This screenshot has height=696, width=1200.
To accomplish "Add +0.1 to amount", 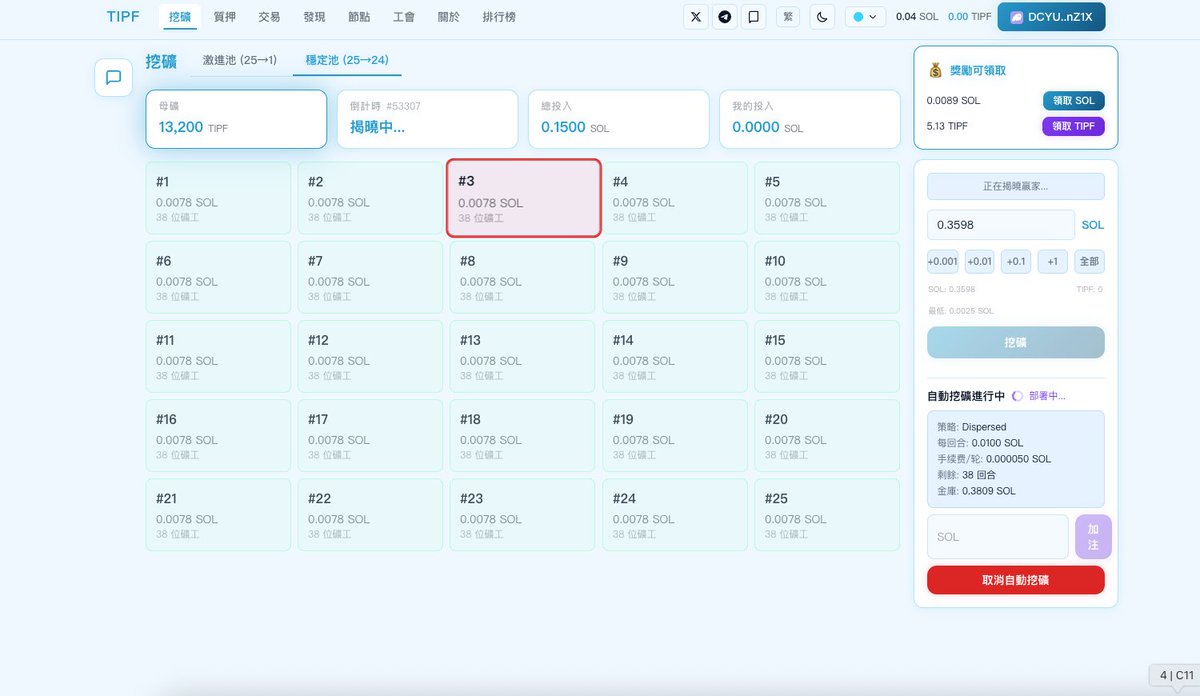I will click(x=1016, y=261).
